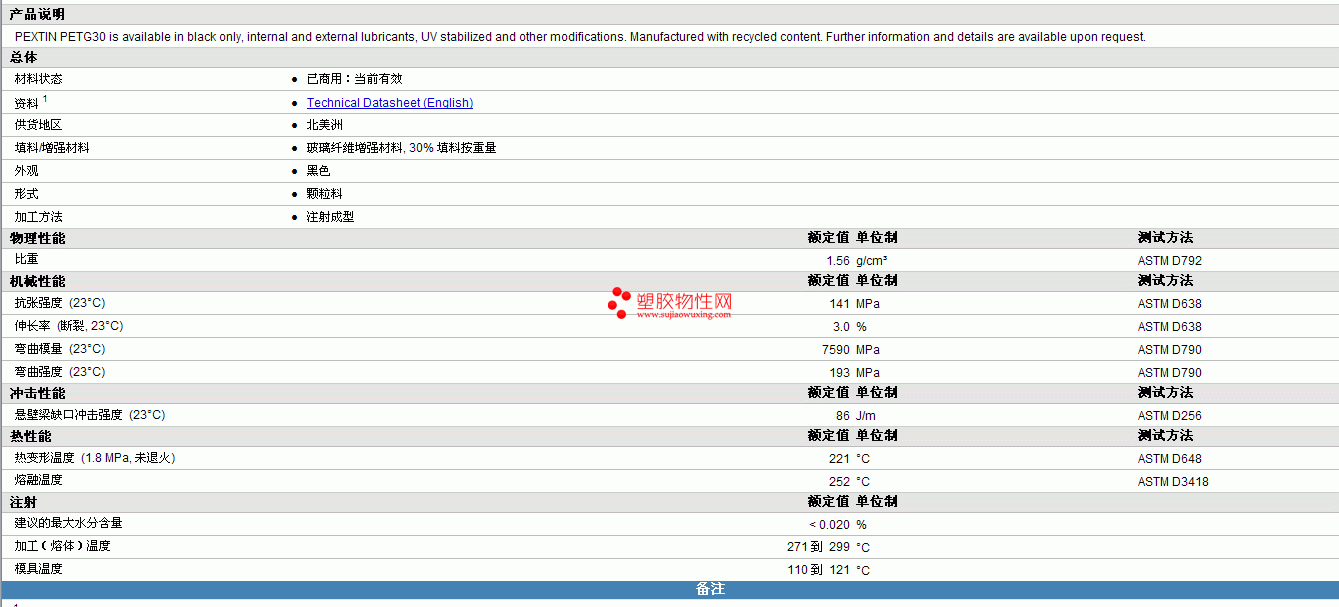Select the 比重 value 1.56
Viewport: 1339px width, 607px height.
(838, 261)
